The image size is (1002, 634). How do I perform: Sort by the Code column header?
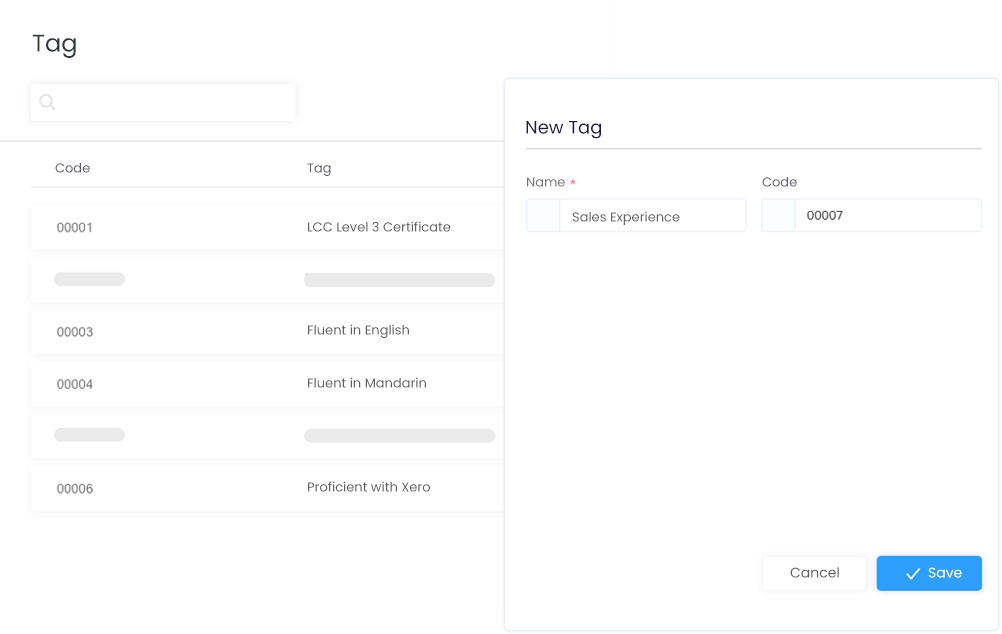click(x=72, y=168)
